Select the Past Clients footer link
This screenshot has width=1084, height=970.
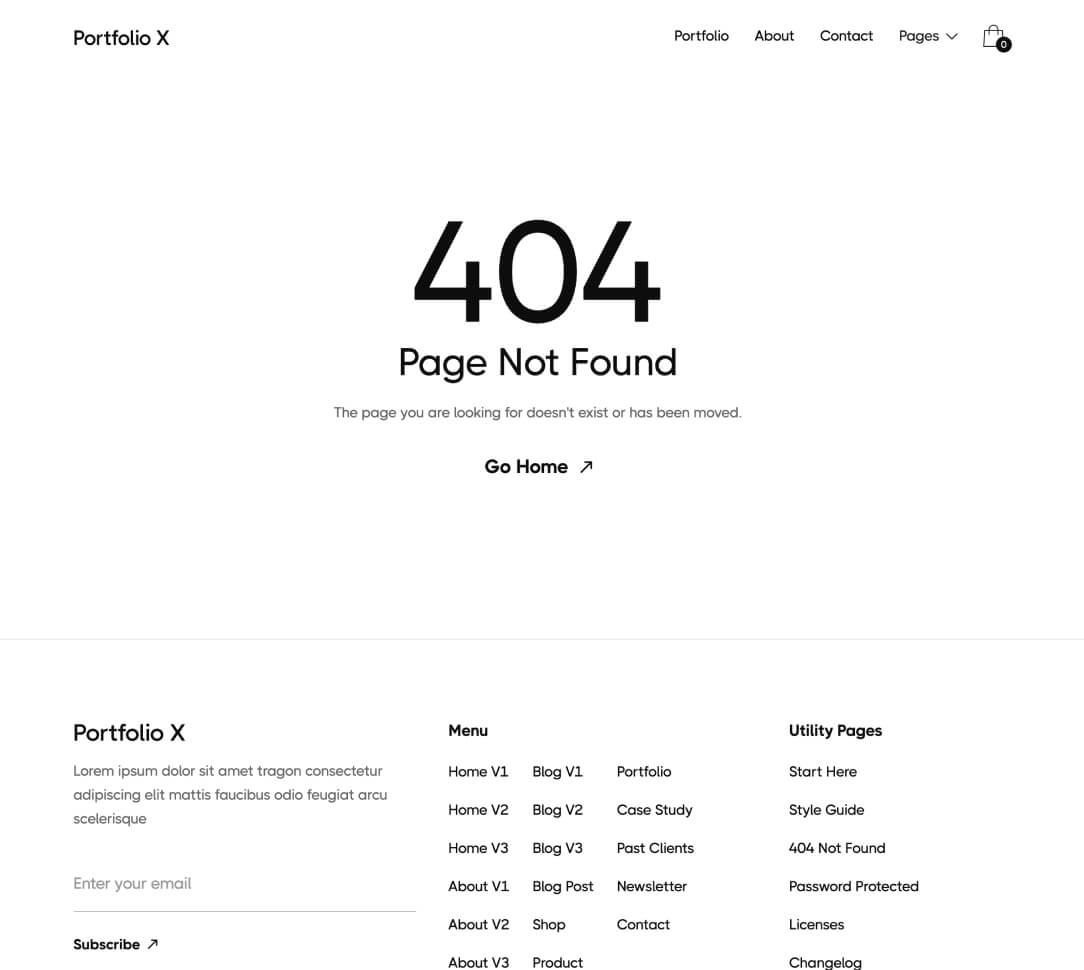655,848
